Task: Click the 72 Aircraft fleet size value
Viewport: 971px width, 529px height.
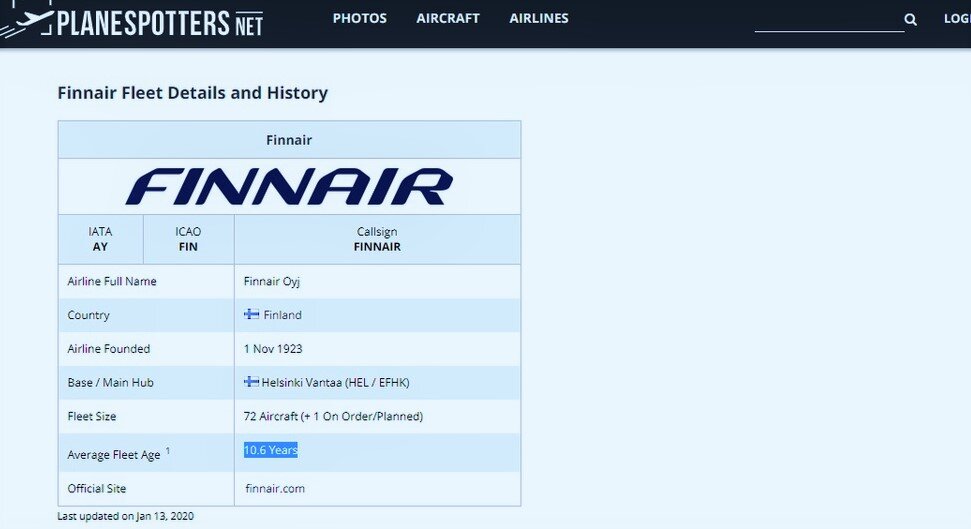Action: (333, 416)
